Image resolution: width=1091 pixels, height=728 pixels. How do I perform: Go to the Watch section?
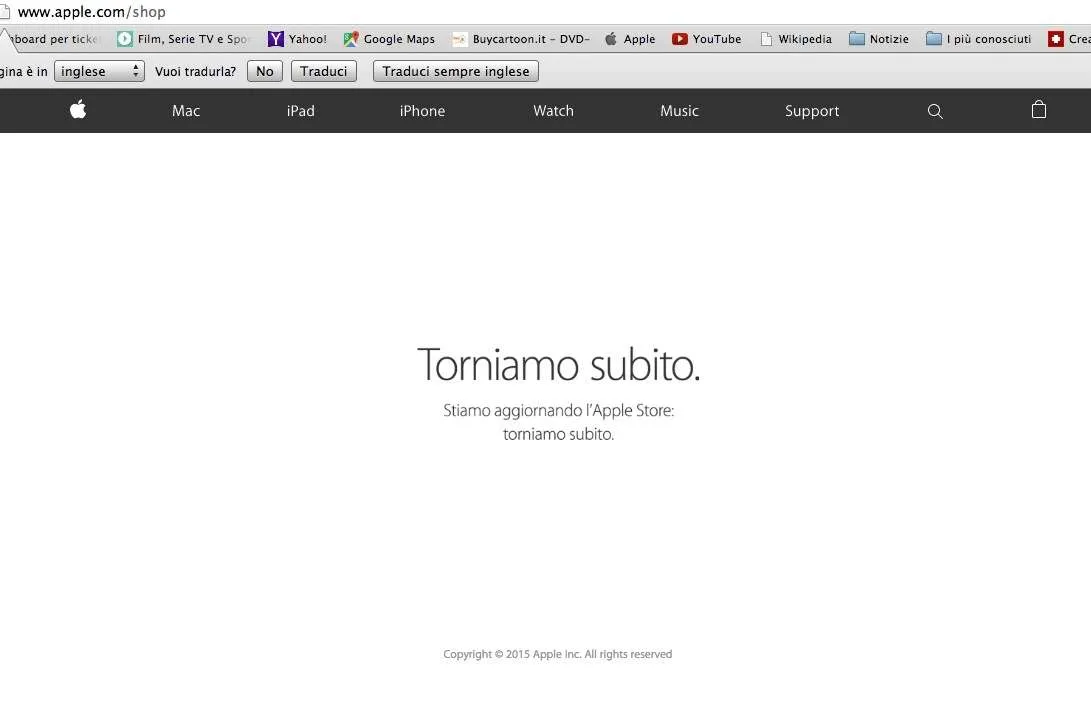(553, 111)
